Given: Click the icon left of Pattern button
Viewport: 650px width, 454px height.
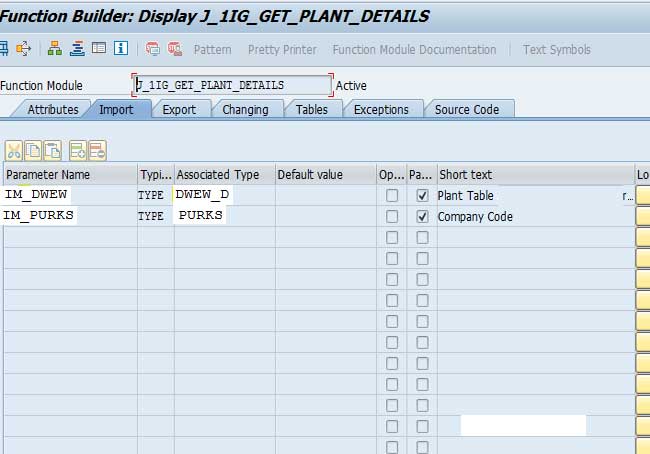Looking at the screenshot, I should pos(175,49).
